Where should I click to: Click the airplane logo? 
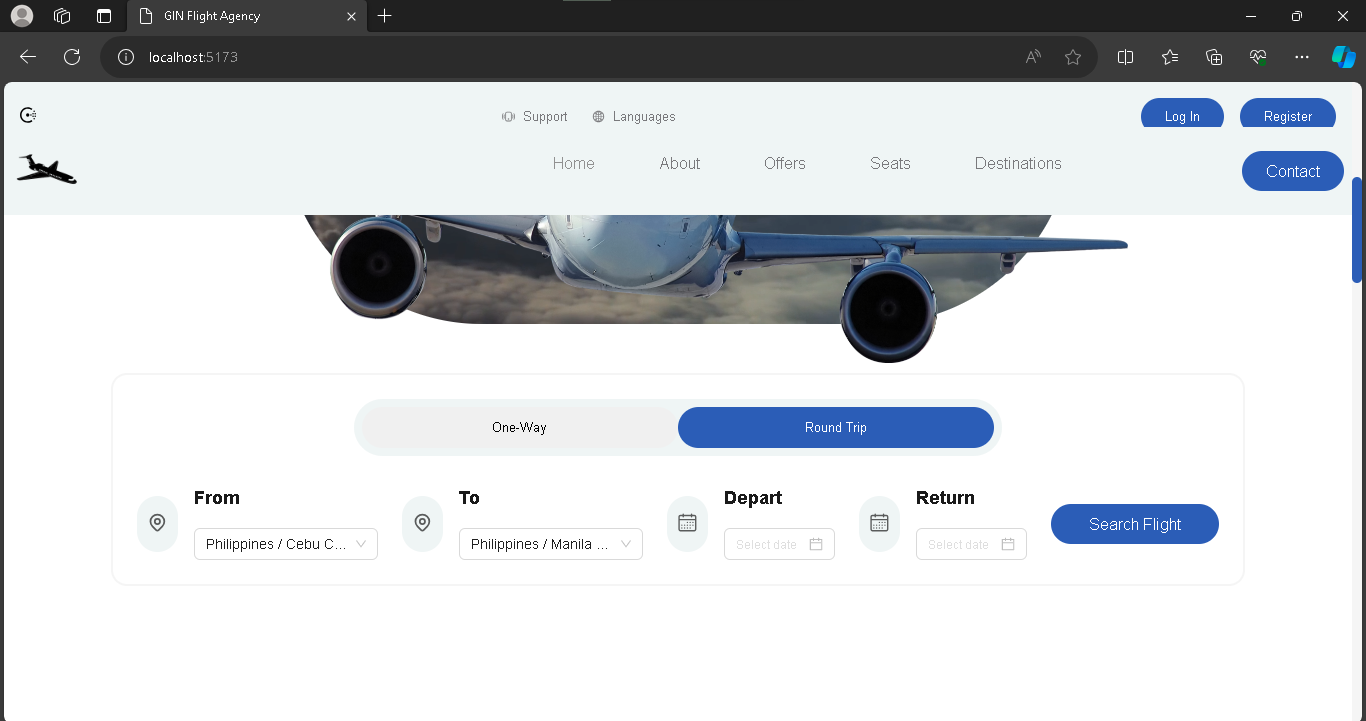[x=46, y=169]
